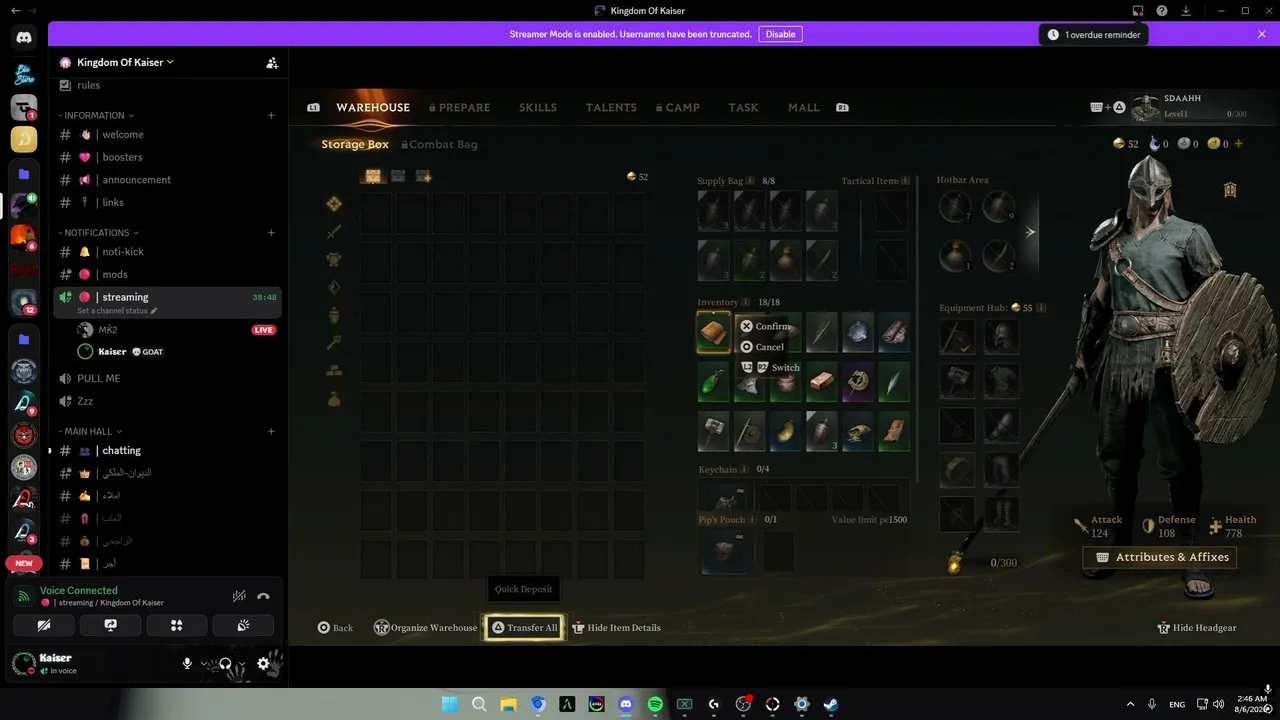1280x720 pixels.
Task: Open Discord direct messages home icon
Action: 24,38
